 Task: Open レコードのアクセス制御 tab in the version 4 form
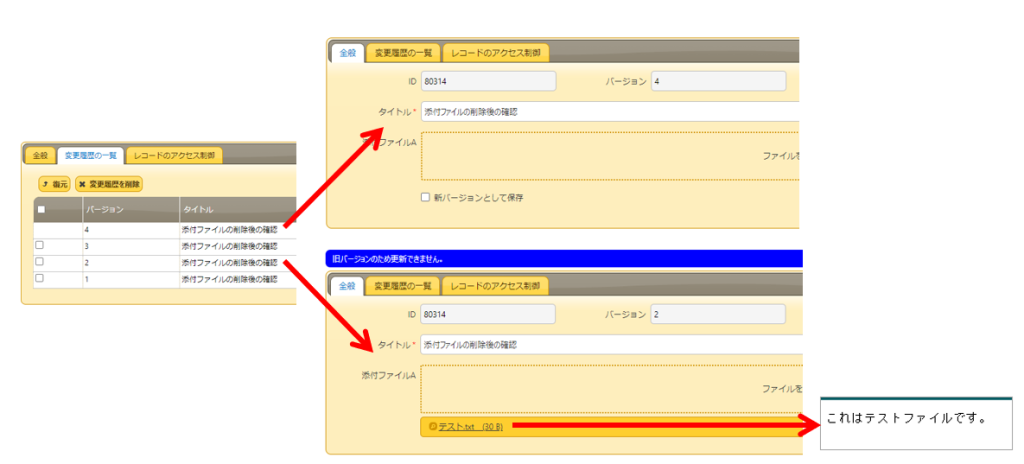tap(496, 53)
